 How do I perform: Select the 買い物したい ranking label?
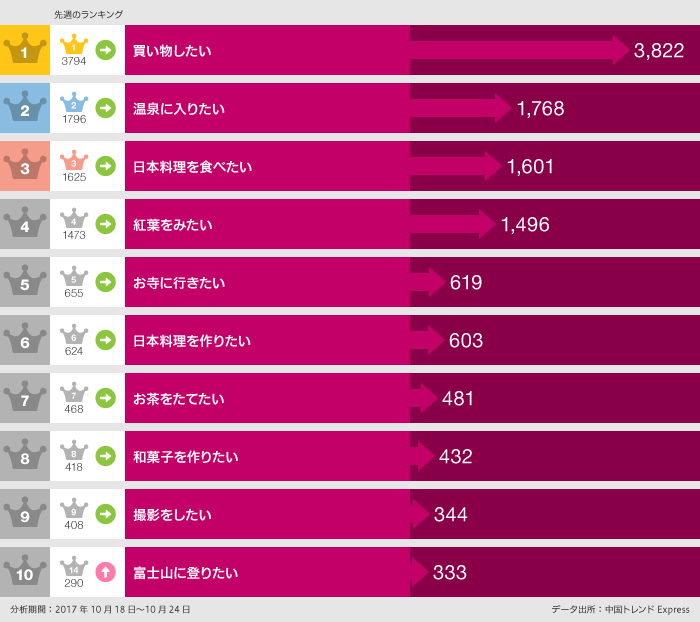[x=172, y=50]
